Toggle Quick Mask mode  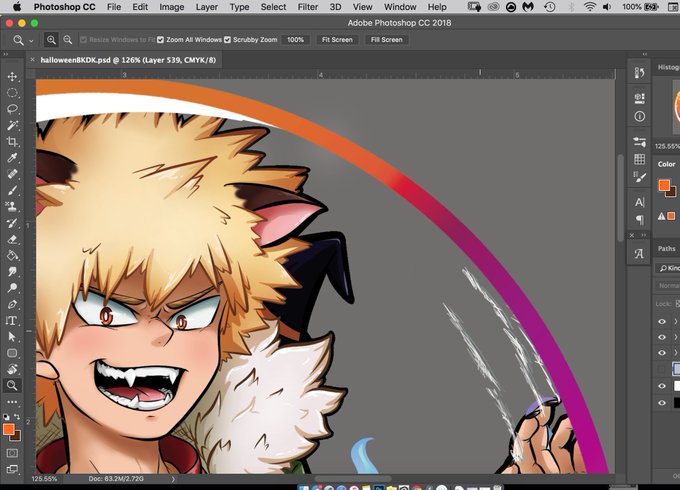[x=12, y=453]
